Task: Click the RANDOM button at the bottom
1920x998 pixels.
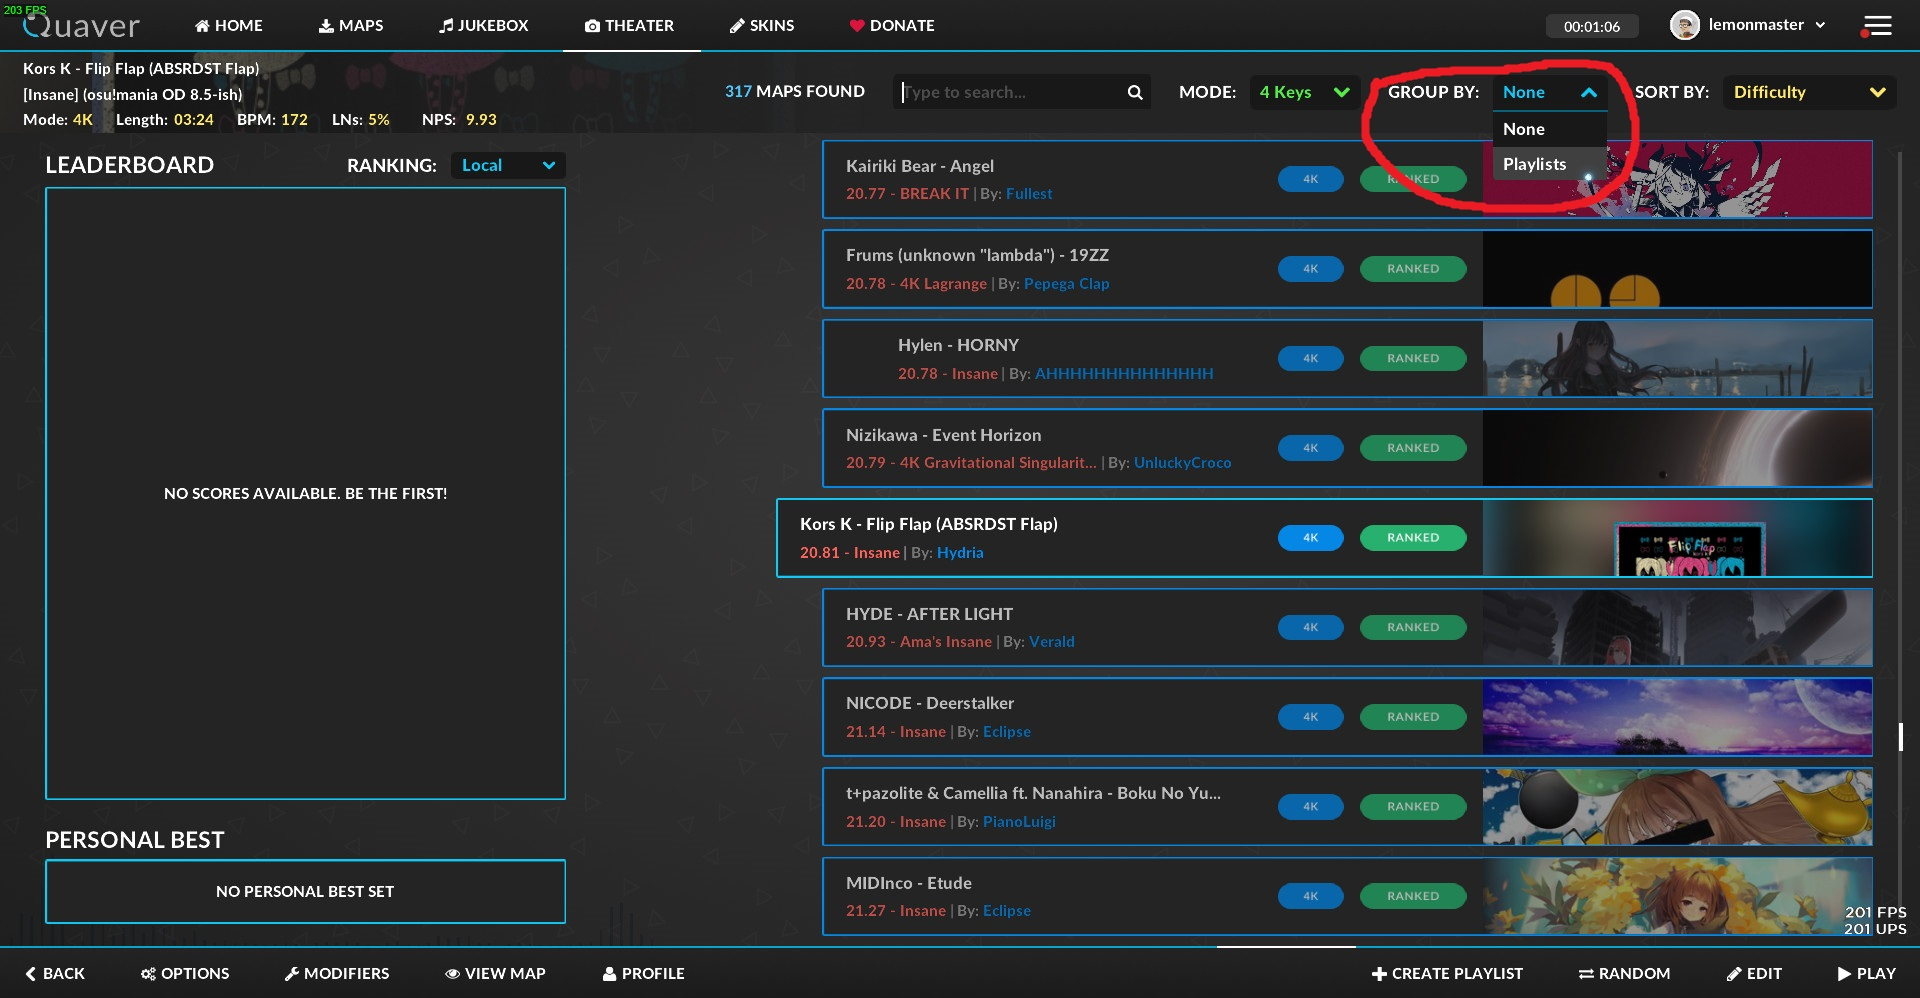Action: coord(1624,973)
